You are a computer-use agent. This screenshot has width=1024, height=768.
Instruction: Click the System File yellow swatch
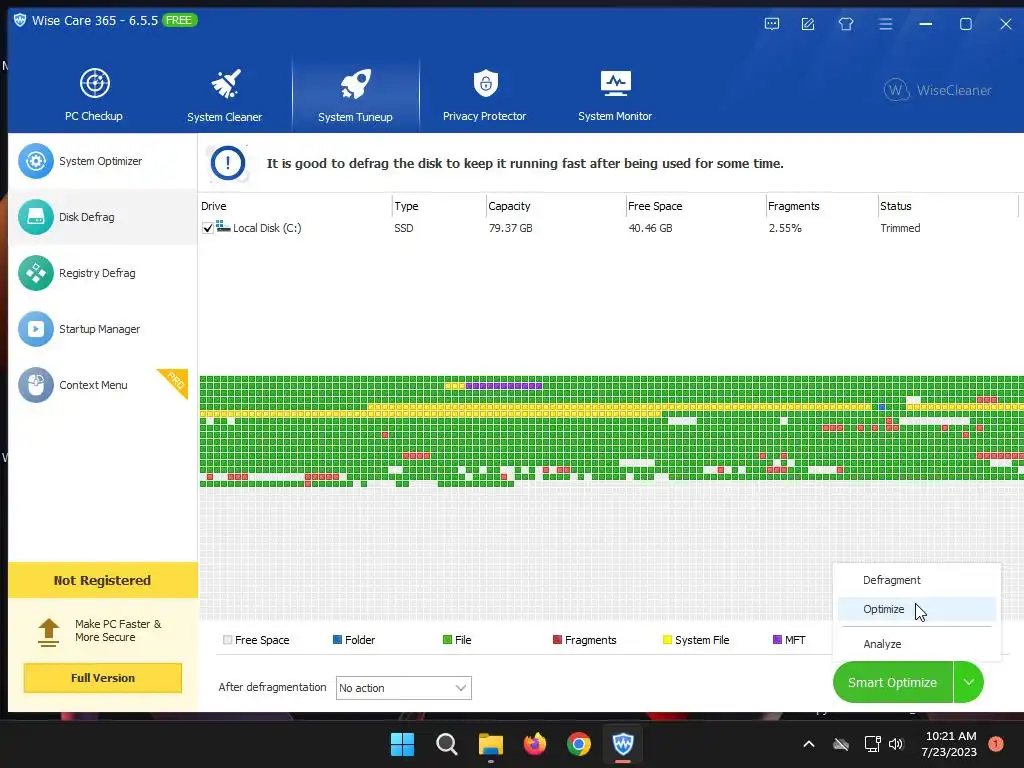pyautogui.click(x=667, y=640)
